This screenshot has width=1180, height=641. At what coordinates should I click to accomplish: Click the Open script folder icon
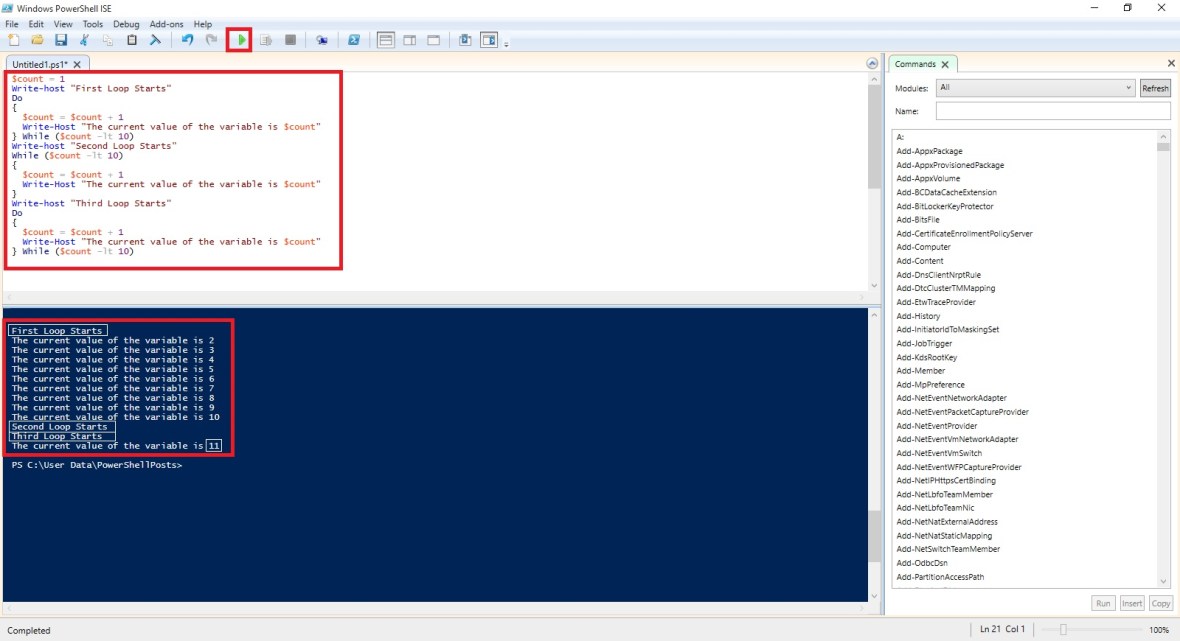coord(37,40)
